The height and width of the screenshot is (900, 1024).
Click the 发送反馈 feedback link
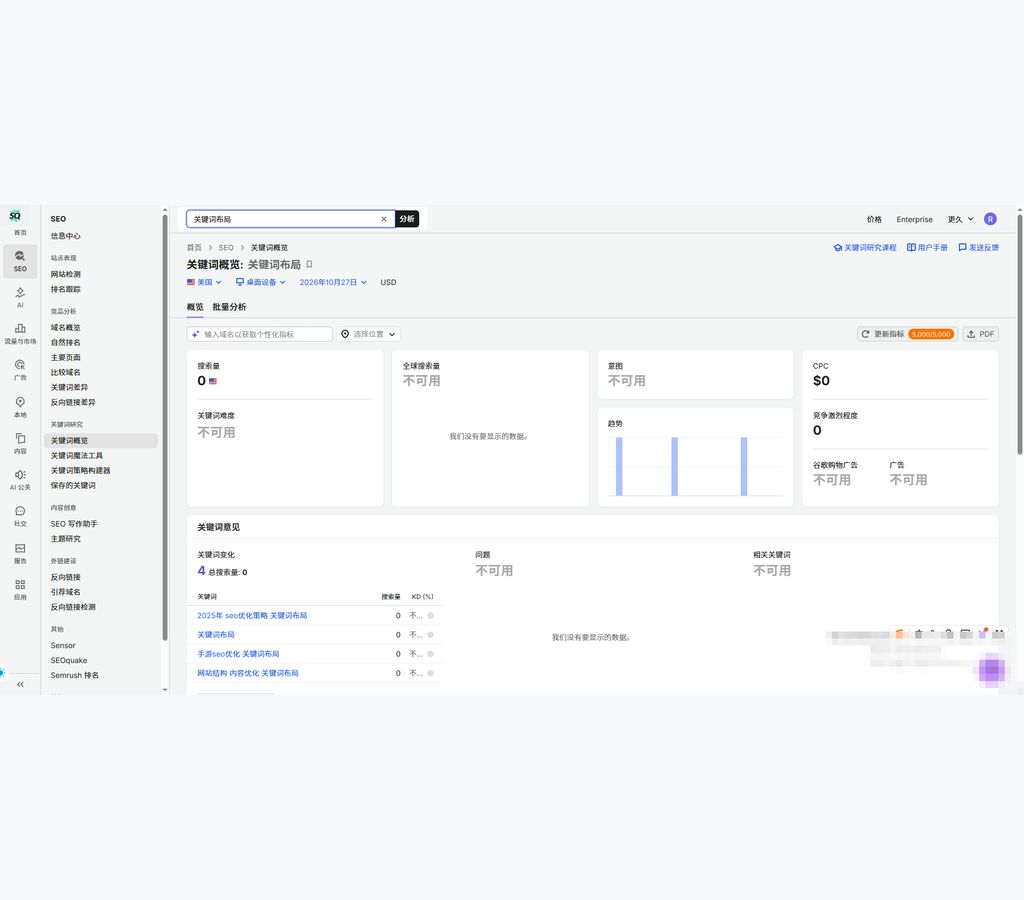pos(978,248)
